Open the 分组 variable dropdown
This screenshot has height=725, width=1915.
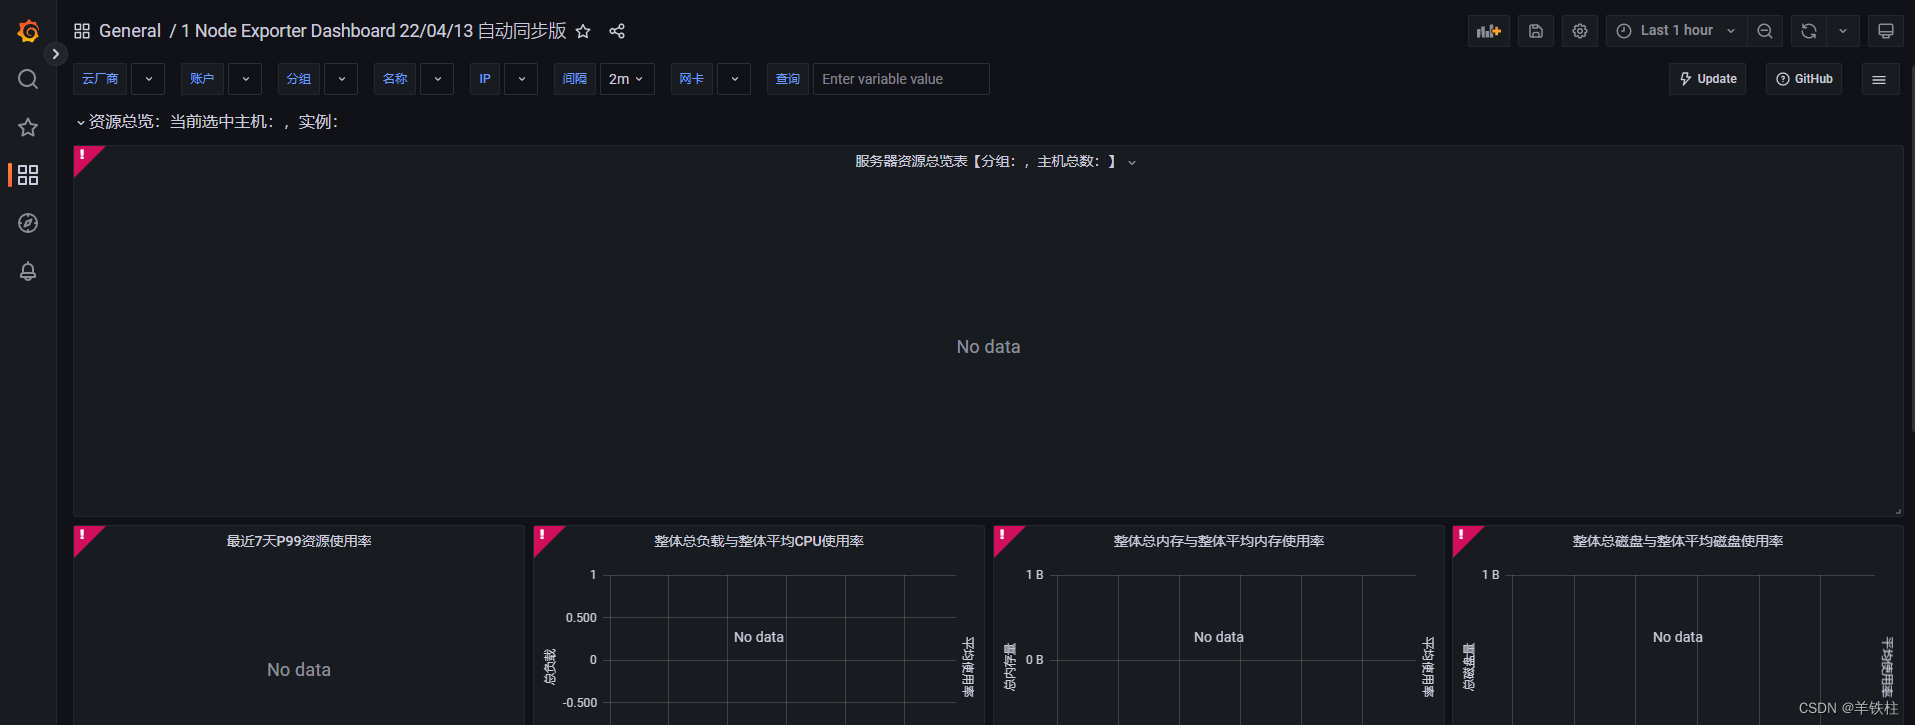click(342, 79)
